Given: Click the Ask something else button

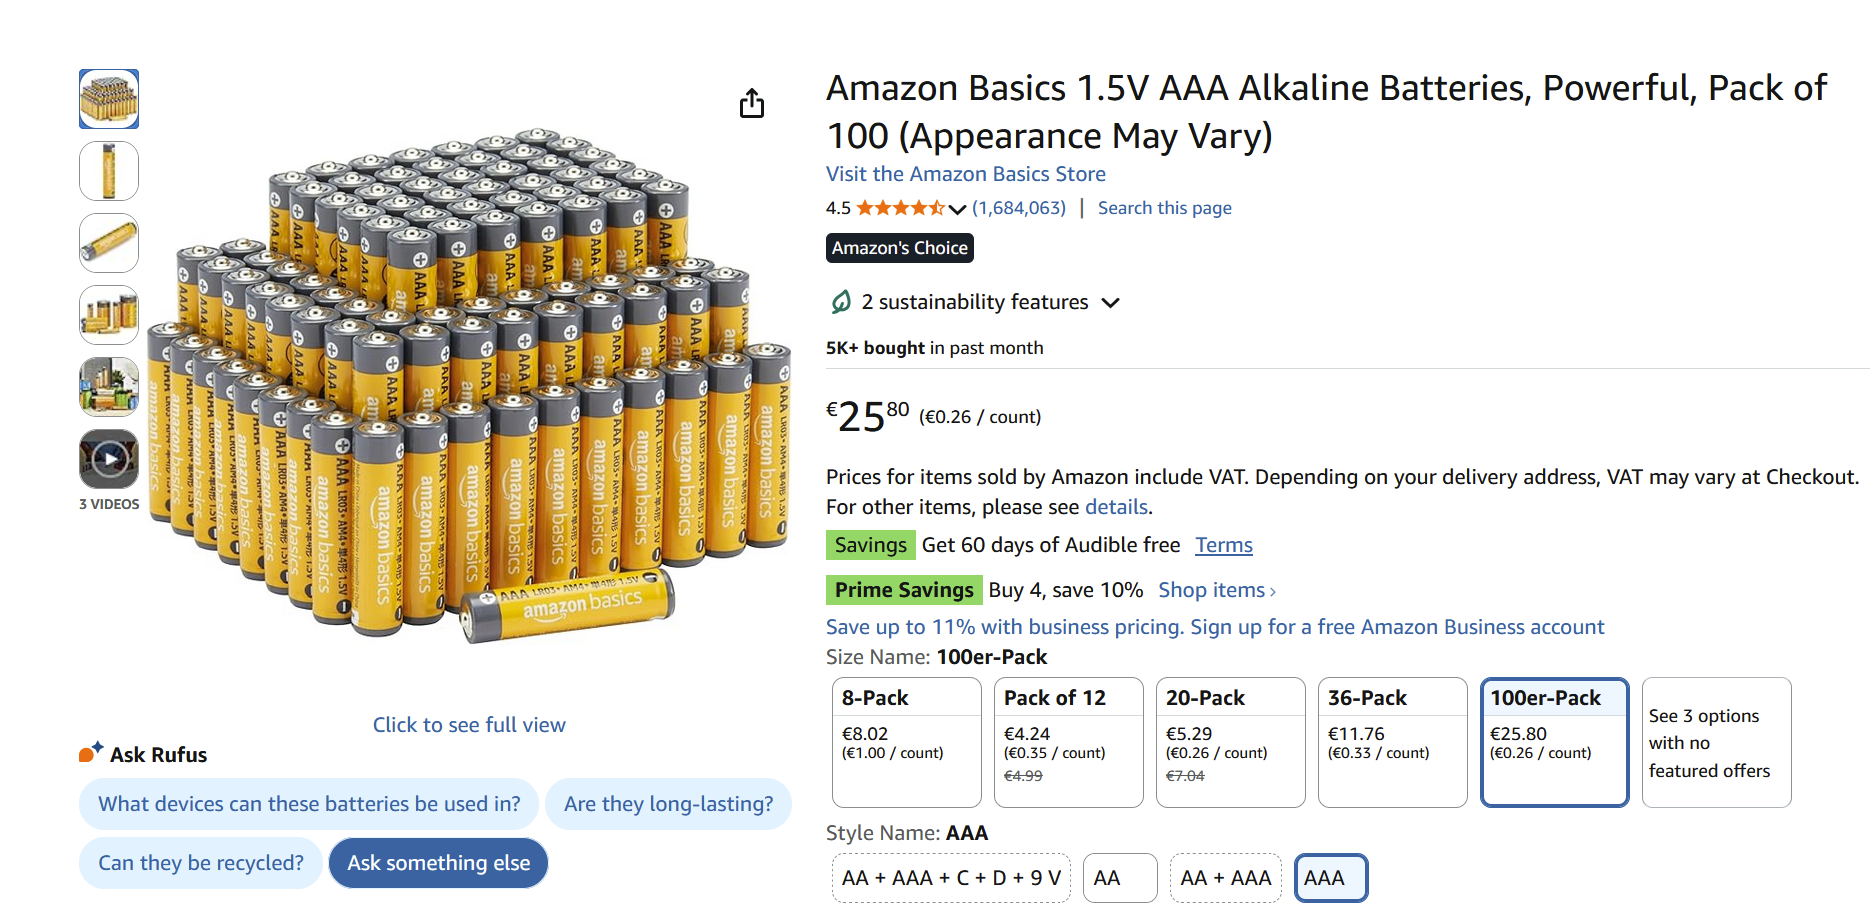Looking at the screenshot, I should point(438,863).
